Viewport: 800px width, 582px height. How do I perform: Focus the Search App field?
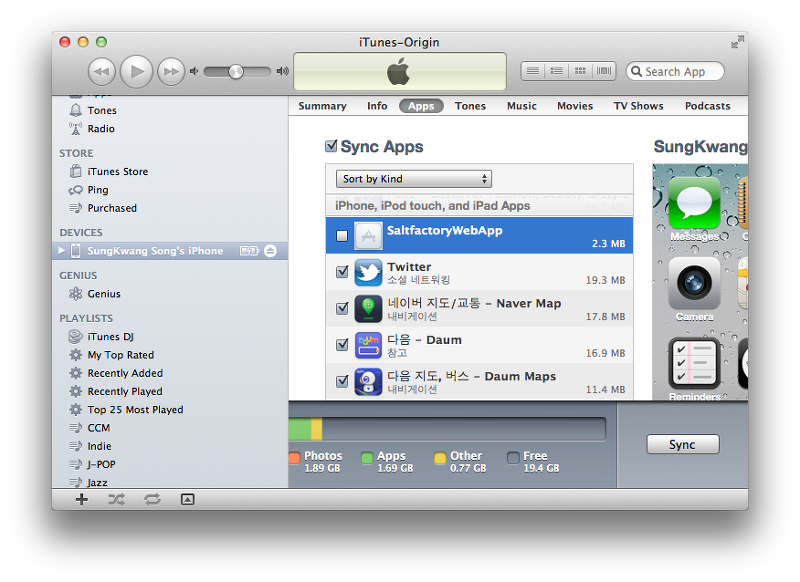click(675, 71)
